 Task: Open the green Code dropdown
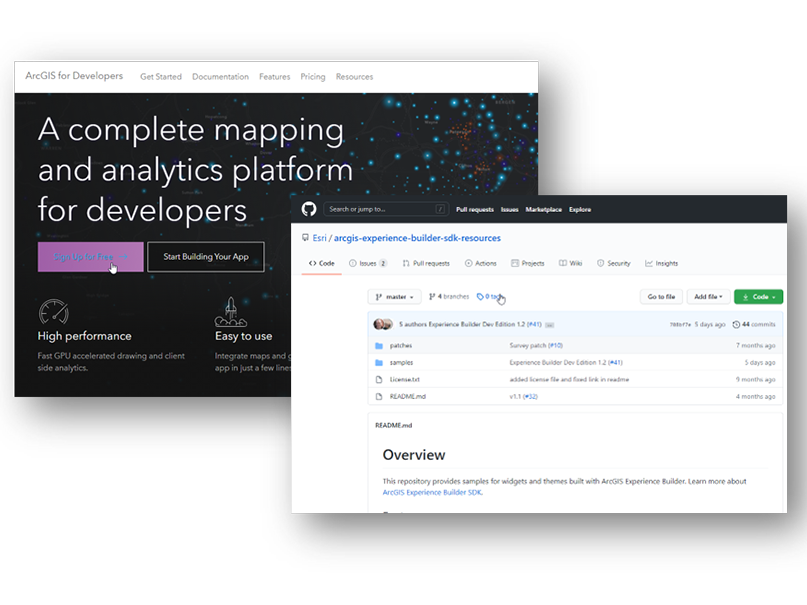point(758,297)
